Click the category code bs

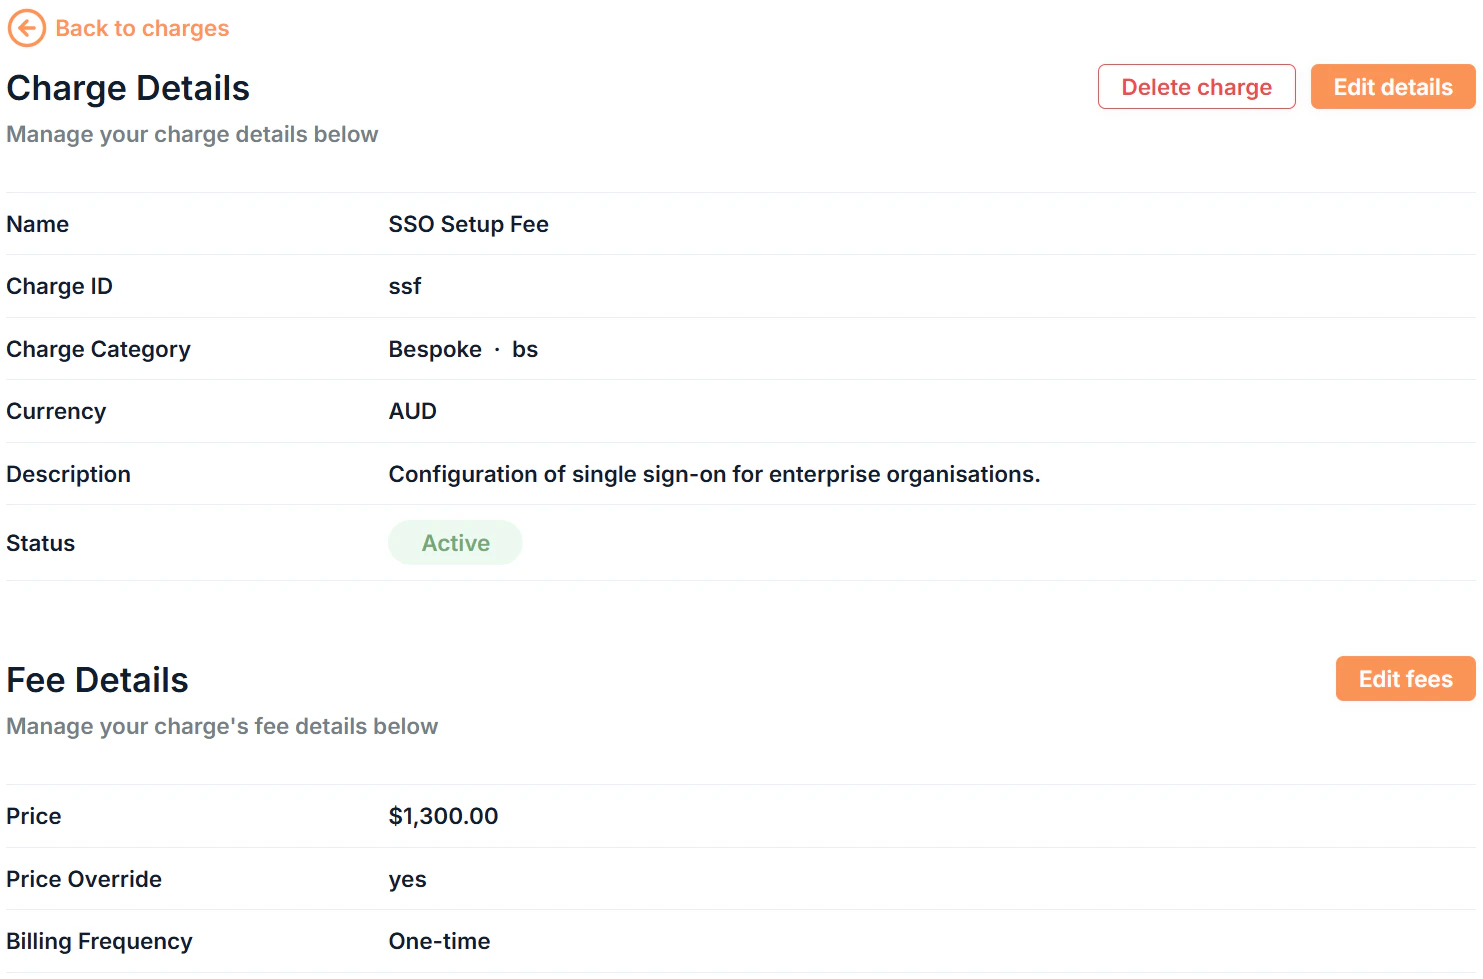click(x=525, y=349)
